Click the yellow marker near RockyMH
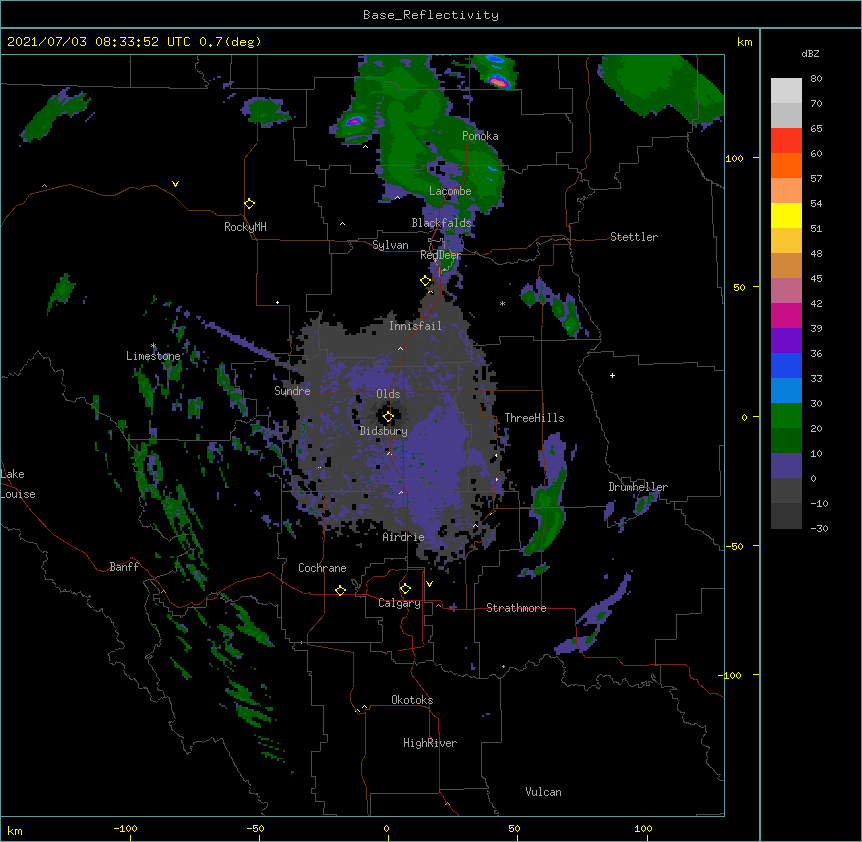862x842 pixels. point(250,204)
